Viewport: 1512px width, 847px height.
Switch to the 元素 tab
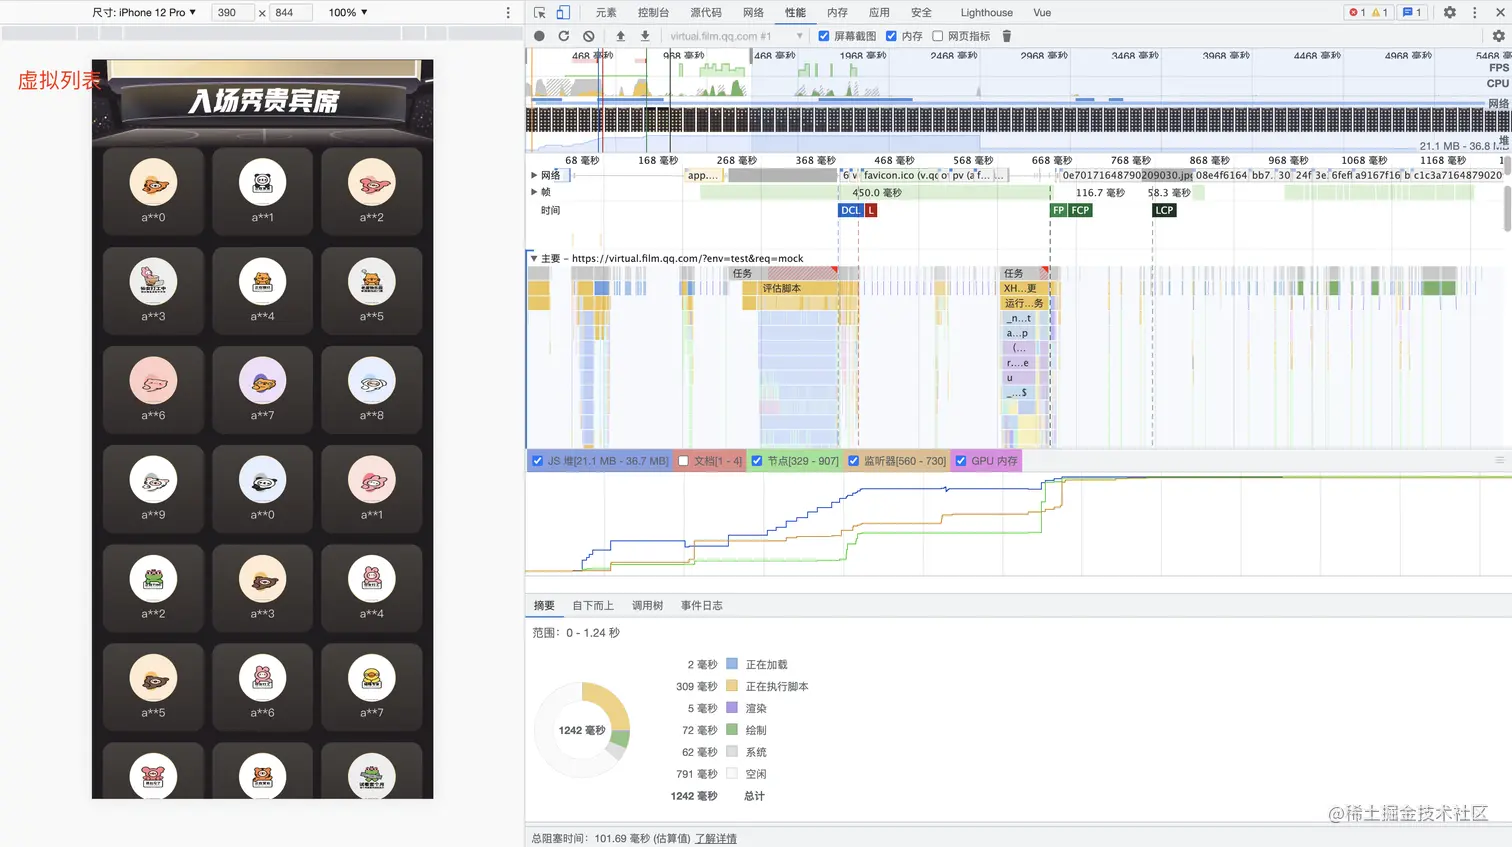(606, 13)
